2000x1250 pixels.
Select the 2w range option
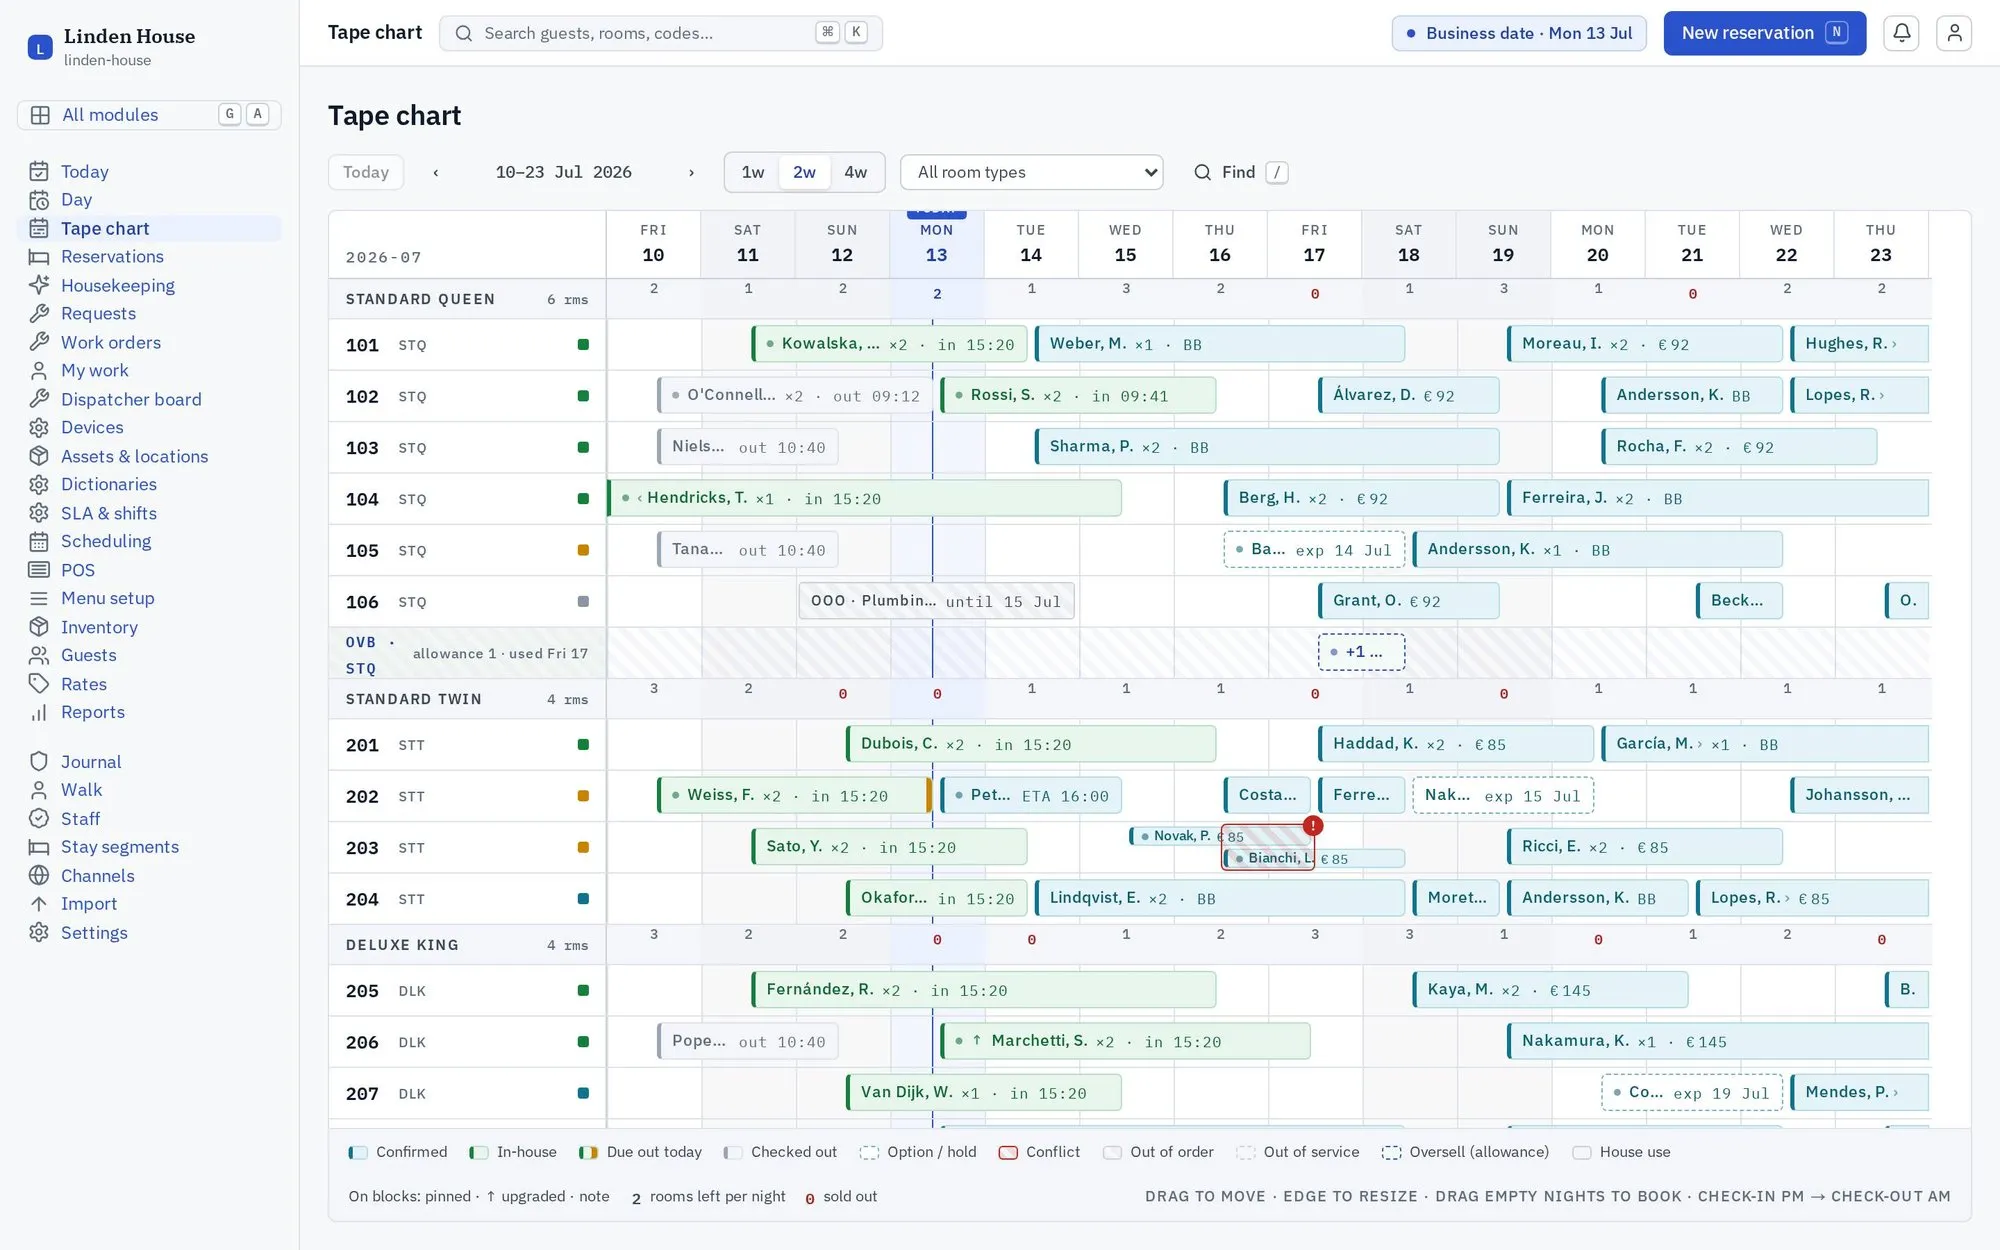click(x=804, y=172)
